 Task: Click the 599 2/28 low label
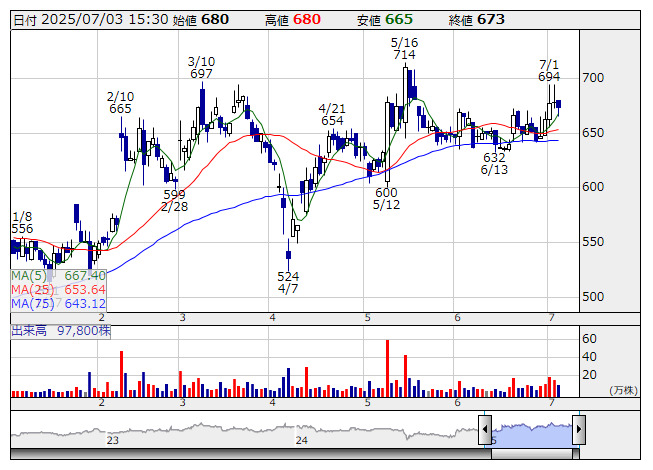174,201
